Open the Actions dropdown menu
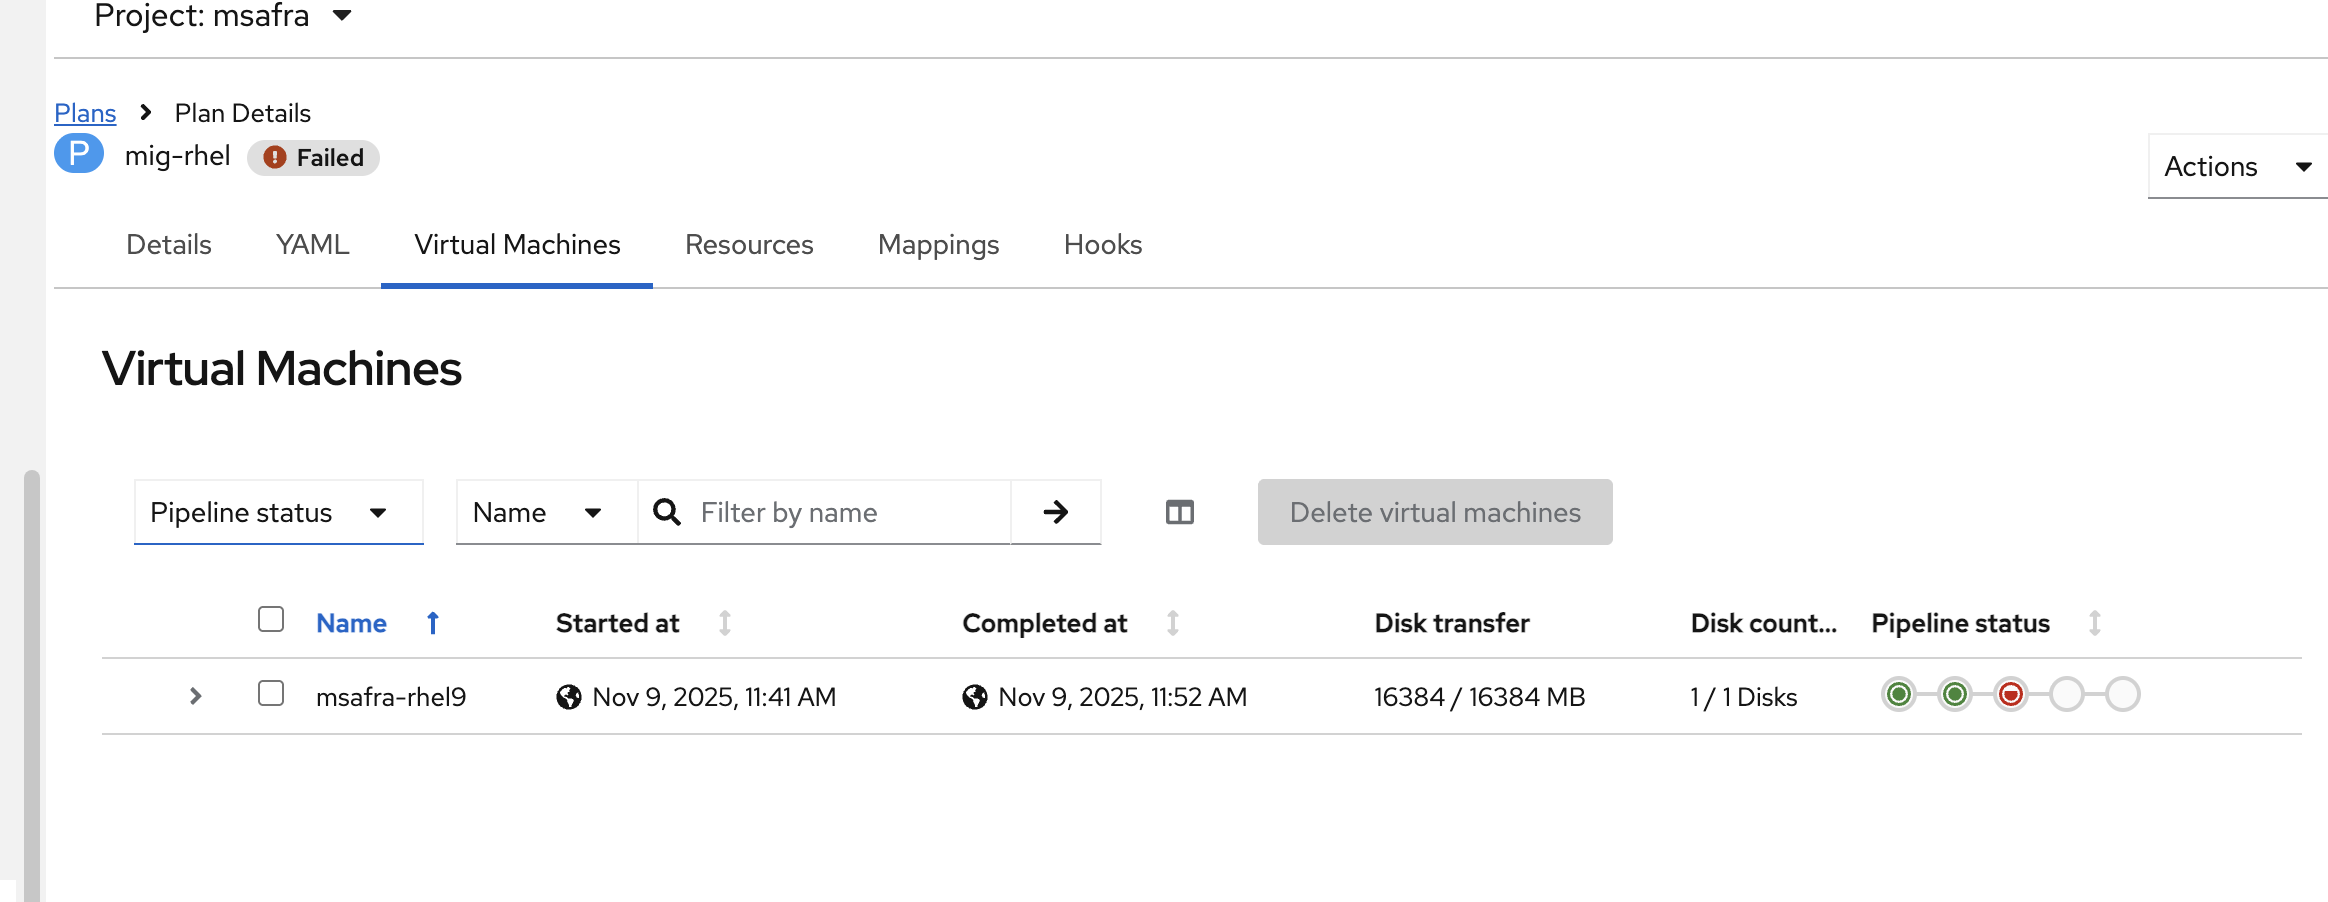2328x902 pixels. coord(2237,166)
